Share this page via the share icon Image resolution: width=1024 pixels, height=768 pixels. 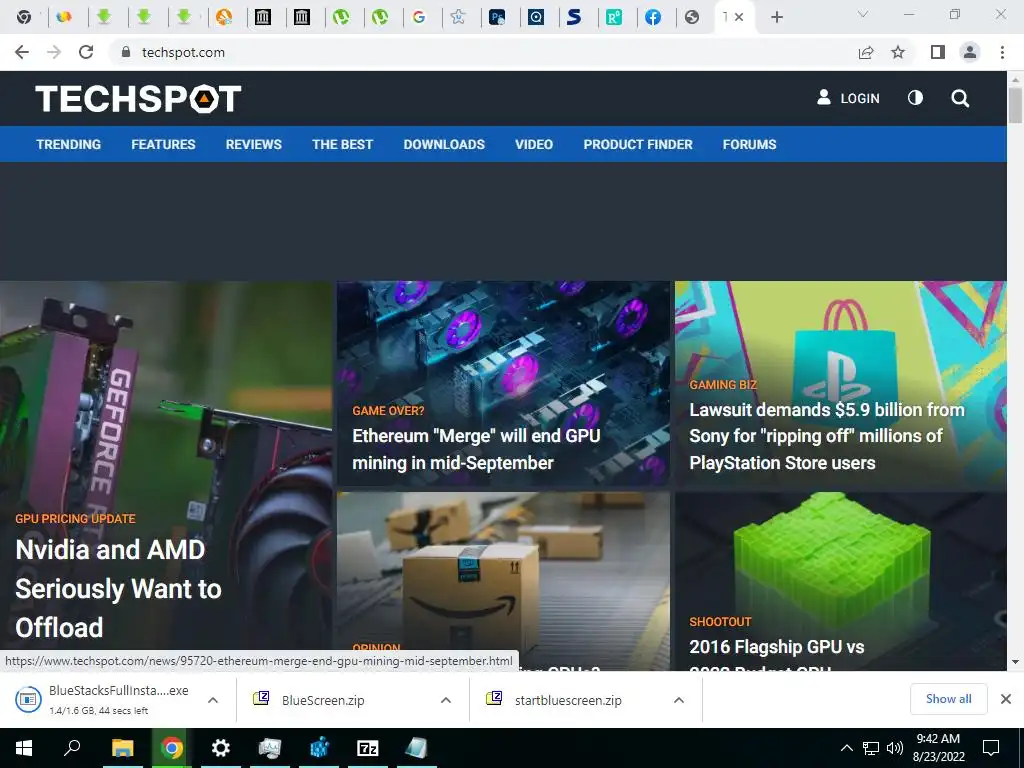[866, 52]
